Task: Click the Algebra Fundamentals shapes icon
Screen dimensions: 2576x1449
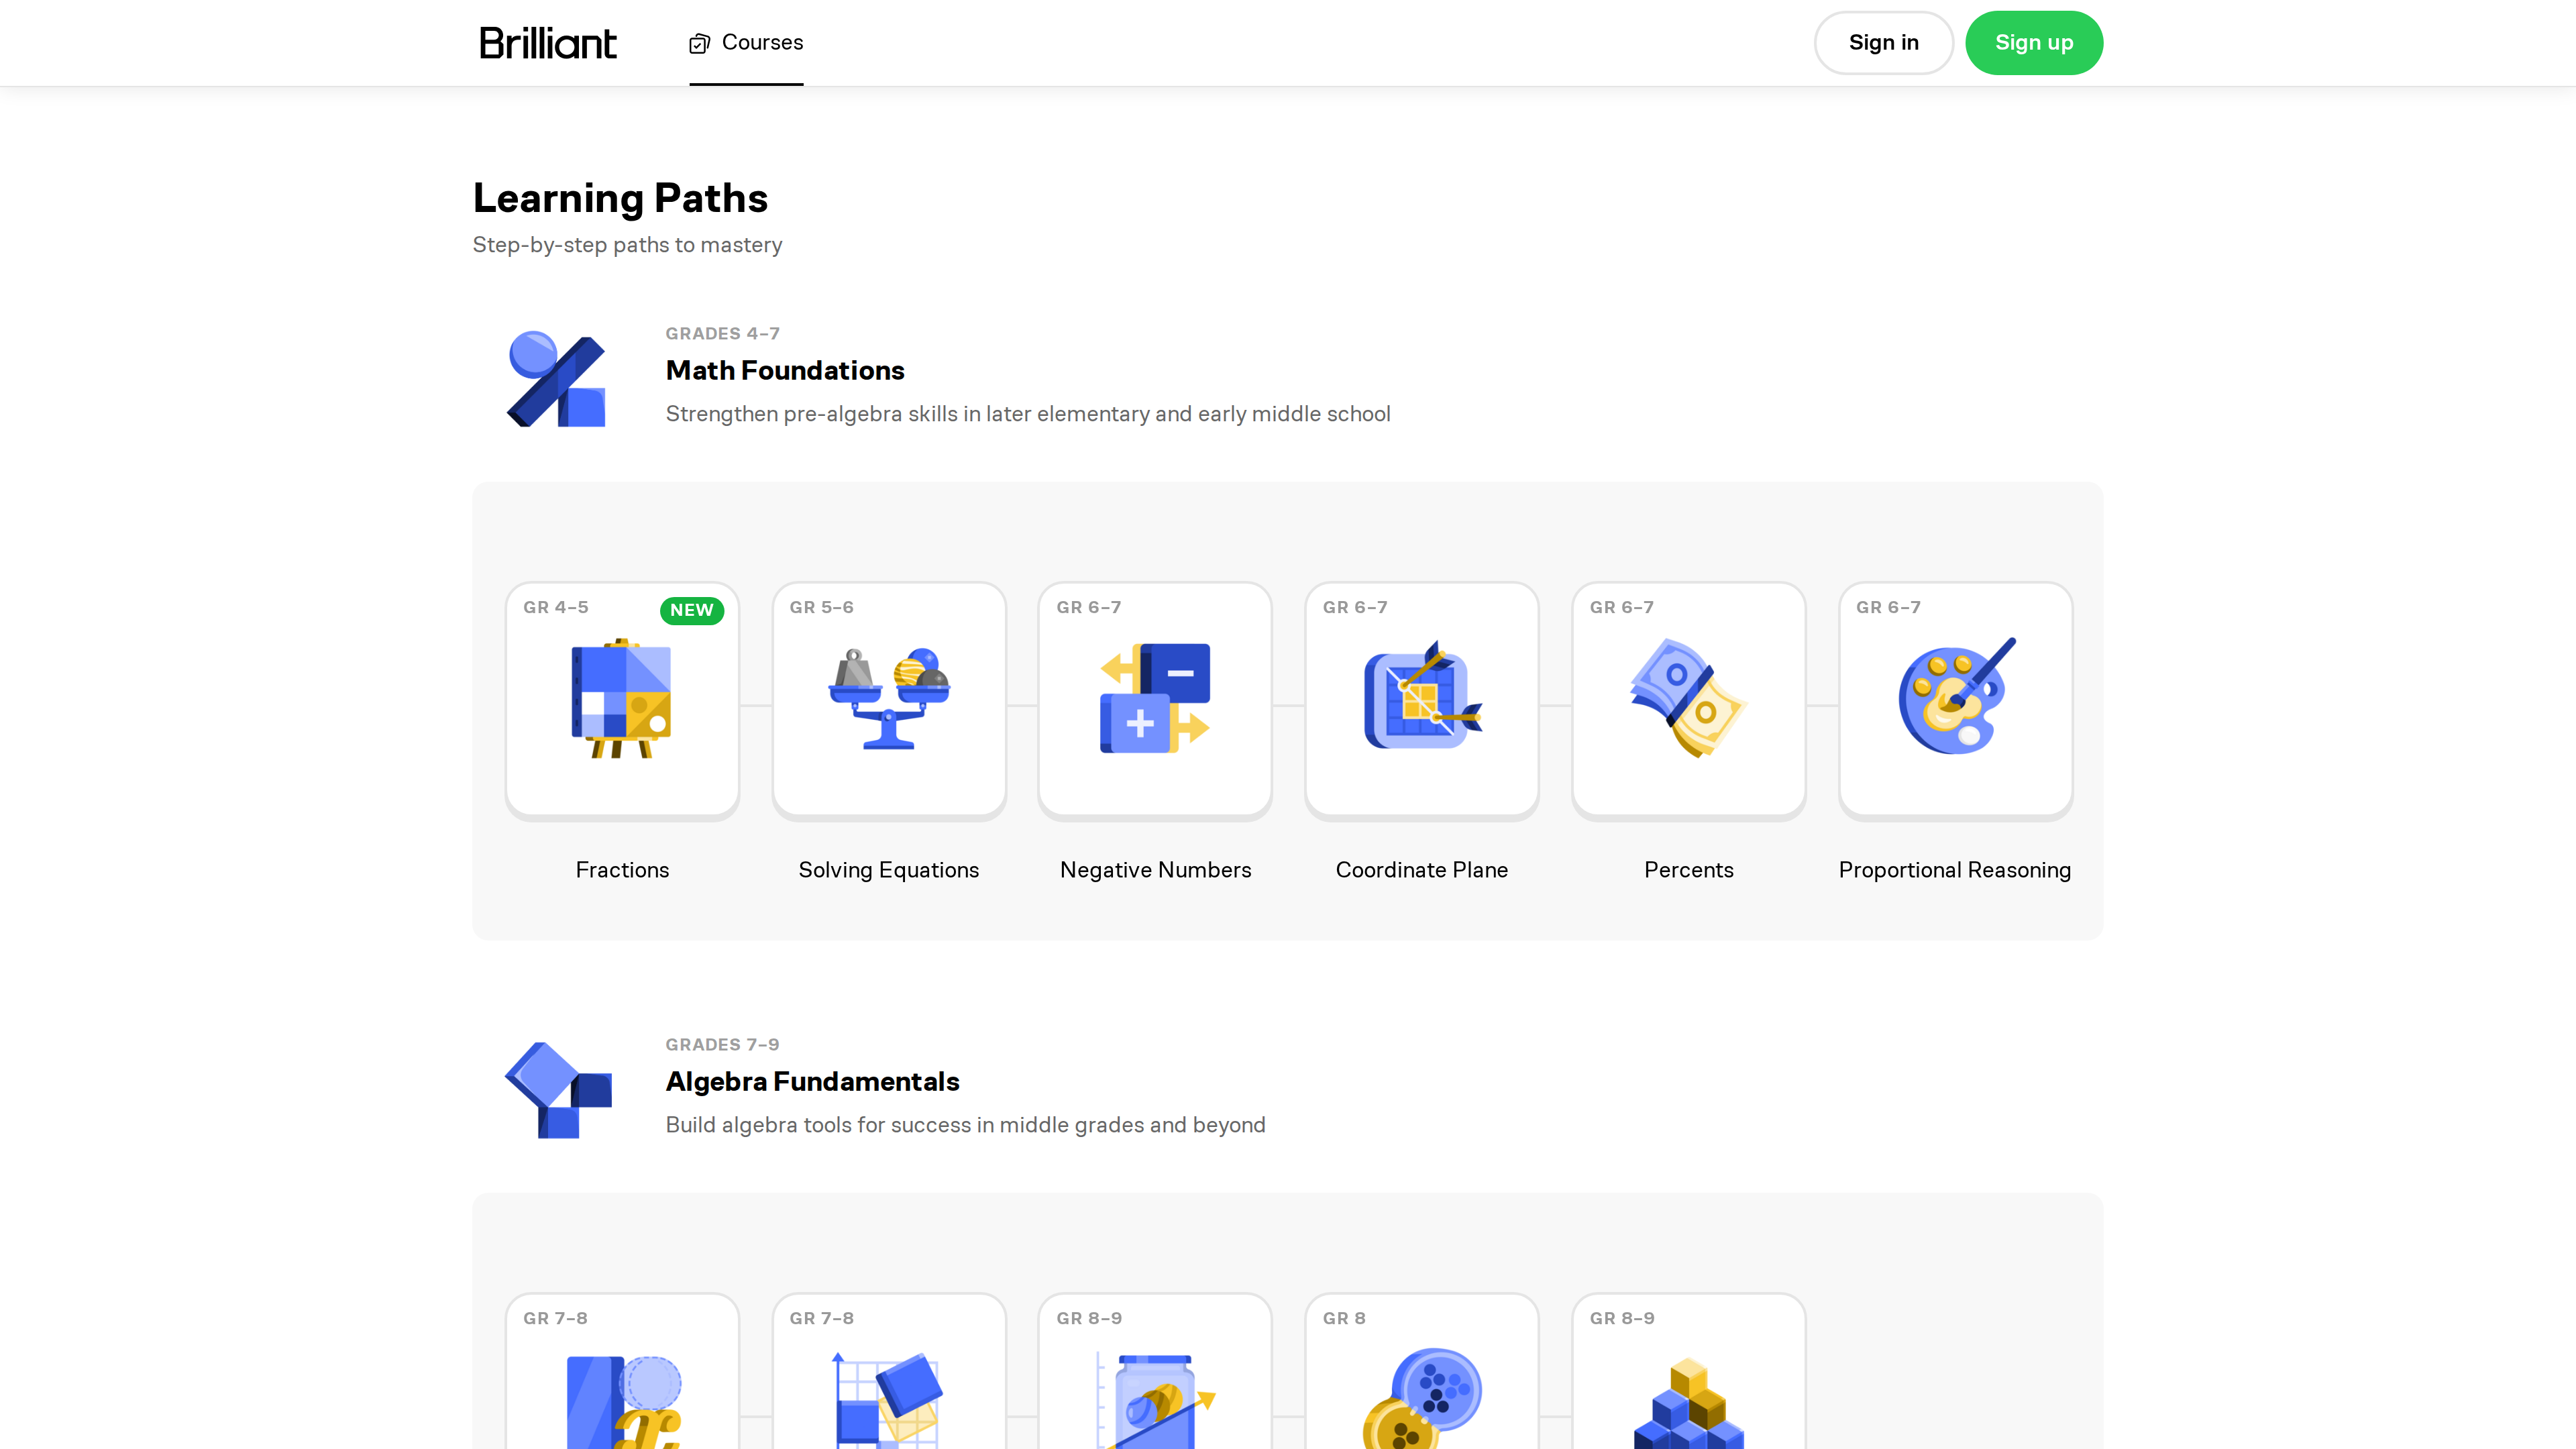Action: click(558, 1090)
